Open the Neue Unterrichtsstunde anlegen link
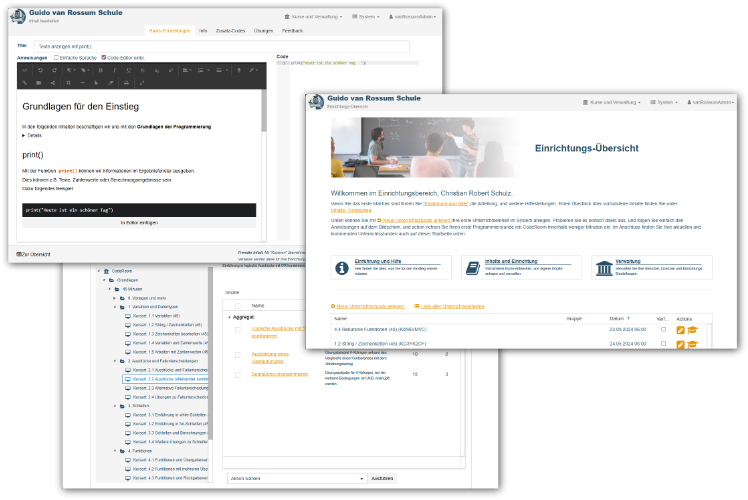748x500 pixels. pyautogui.click(x=371, y=305)
